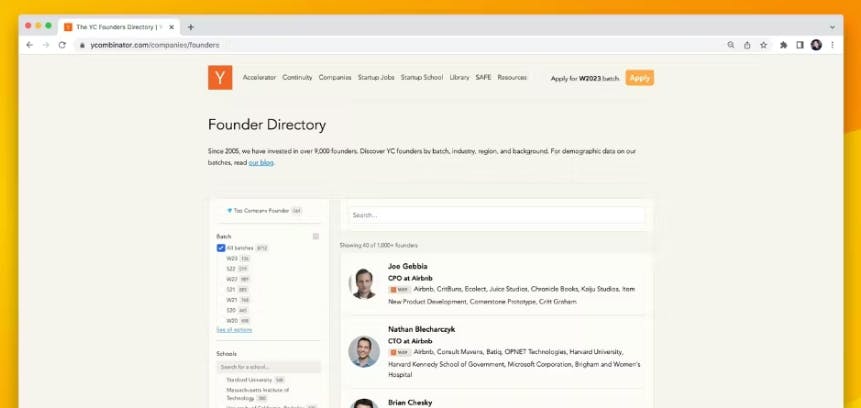Open the Startup School nav item
Image resolution: width=861 pixels, height=408 pixels.
pos(422,77)
